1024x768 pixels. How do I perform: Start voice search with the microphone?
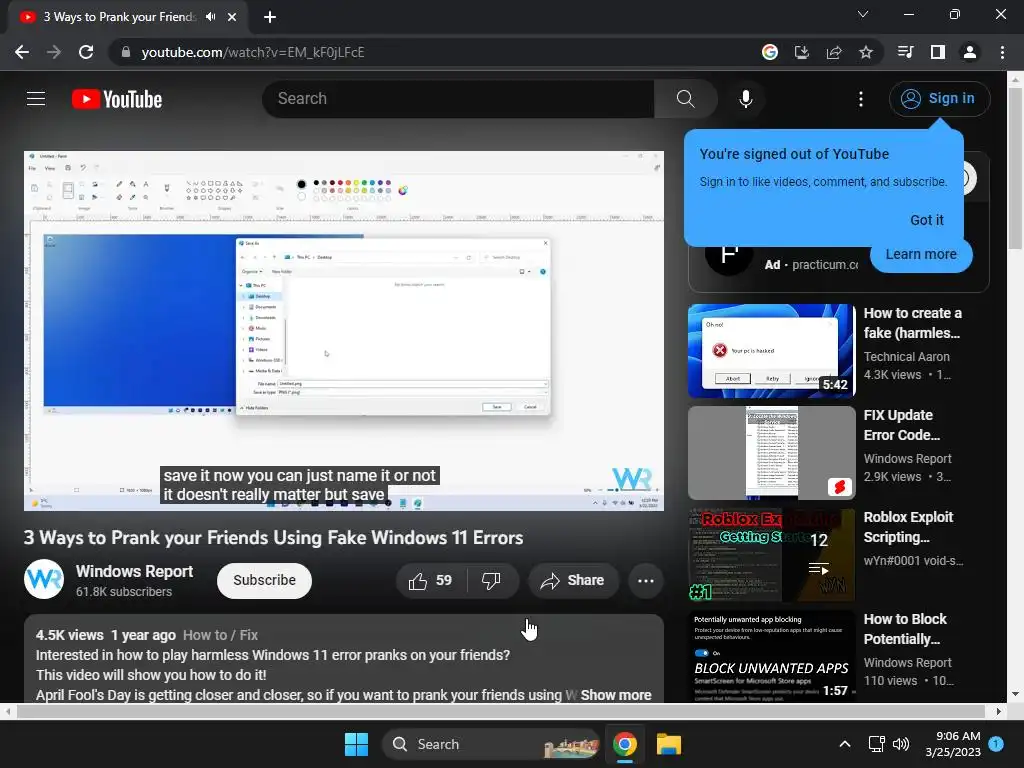(745, 99)
